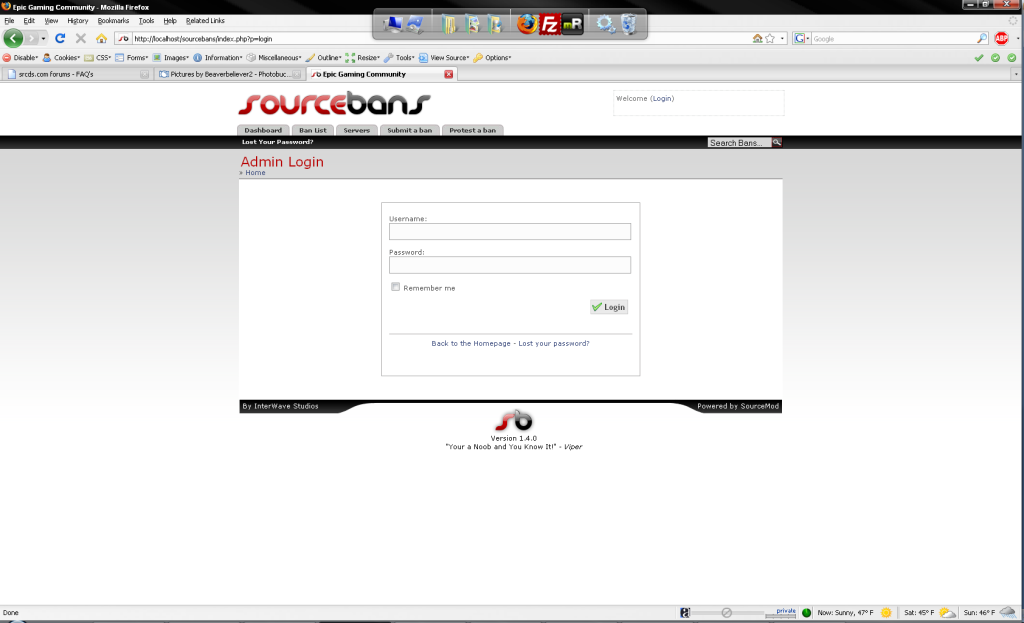Click Lost Your Password? in the black bar

click(278, 142)
